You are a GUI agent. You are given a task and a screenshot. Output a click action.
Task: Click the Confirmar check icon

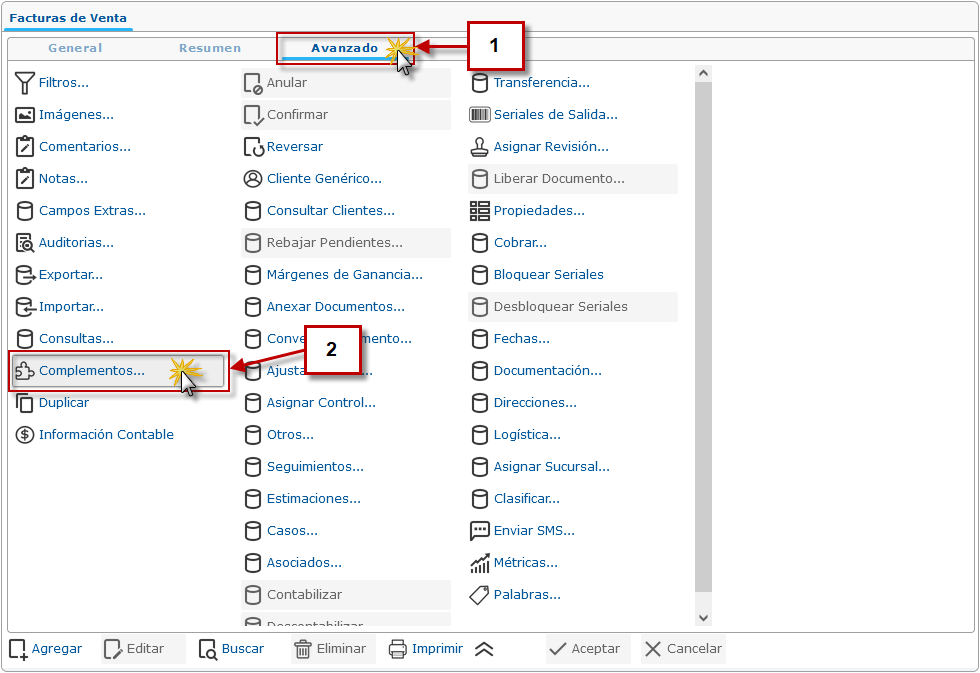coord(252,115)
